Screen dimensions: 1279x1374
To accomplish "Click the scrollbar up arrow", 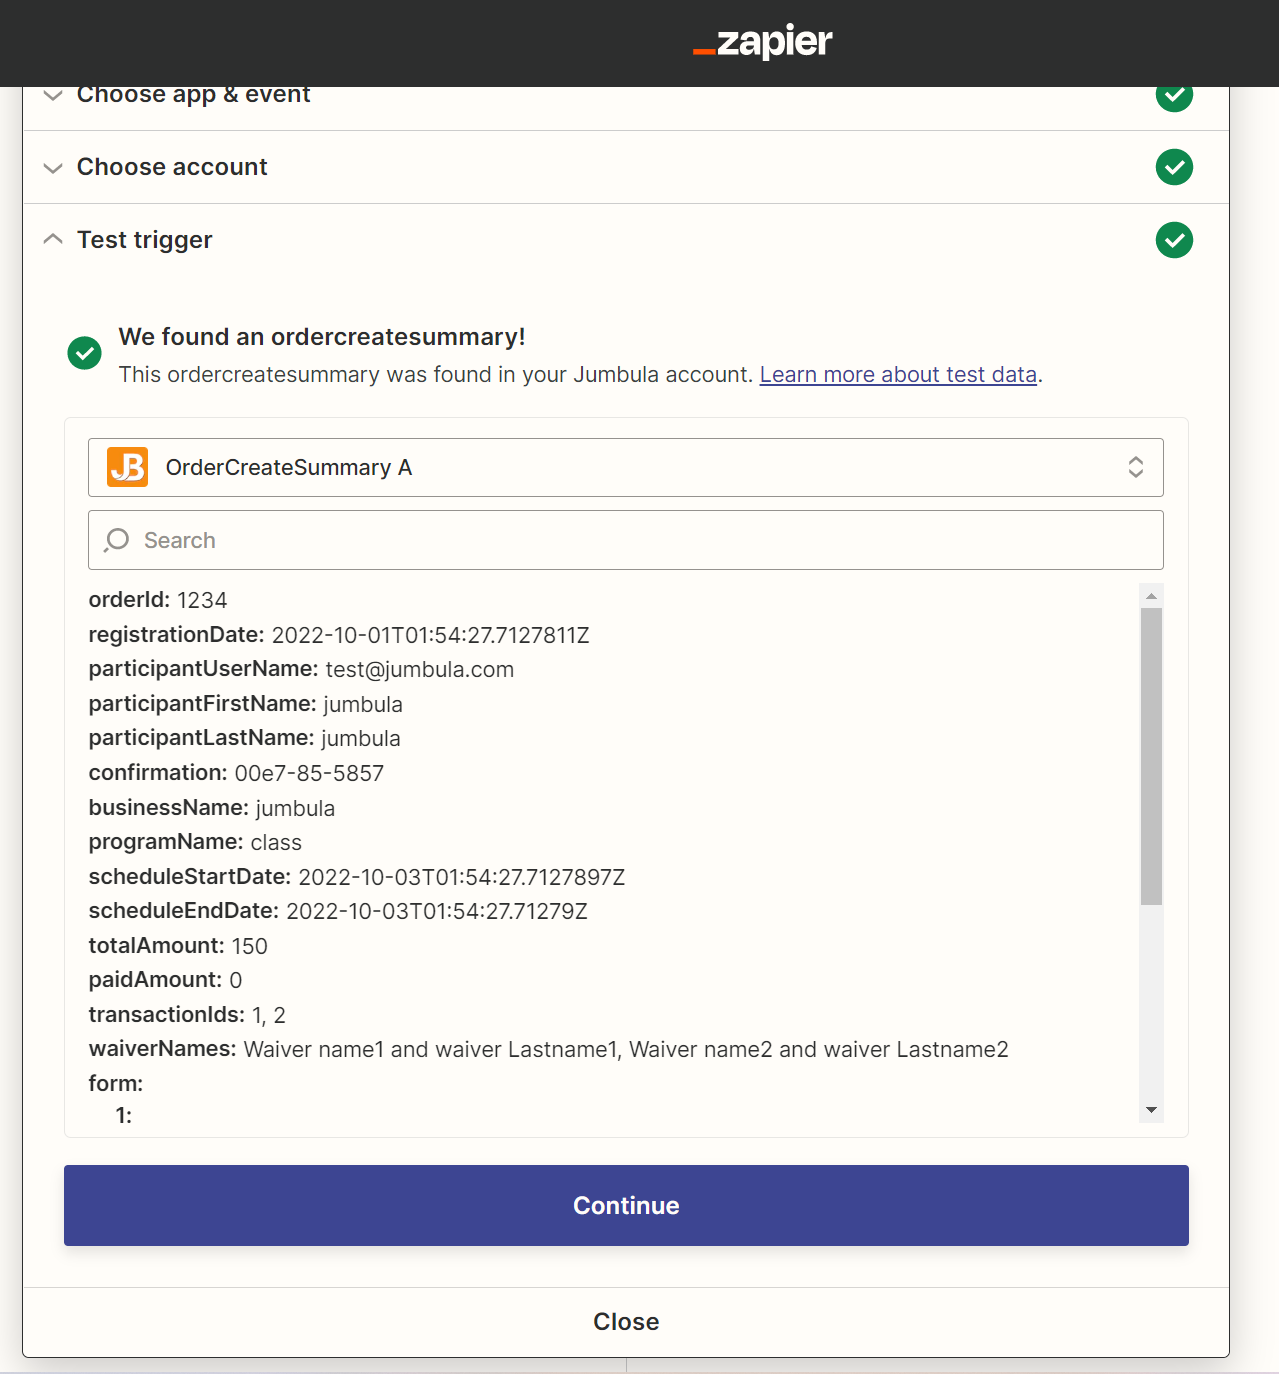I will [x=1151, y=596].
